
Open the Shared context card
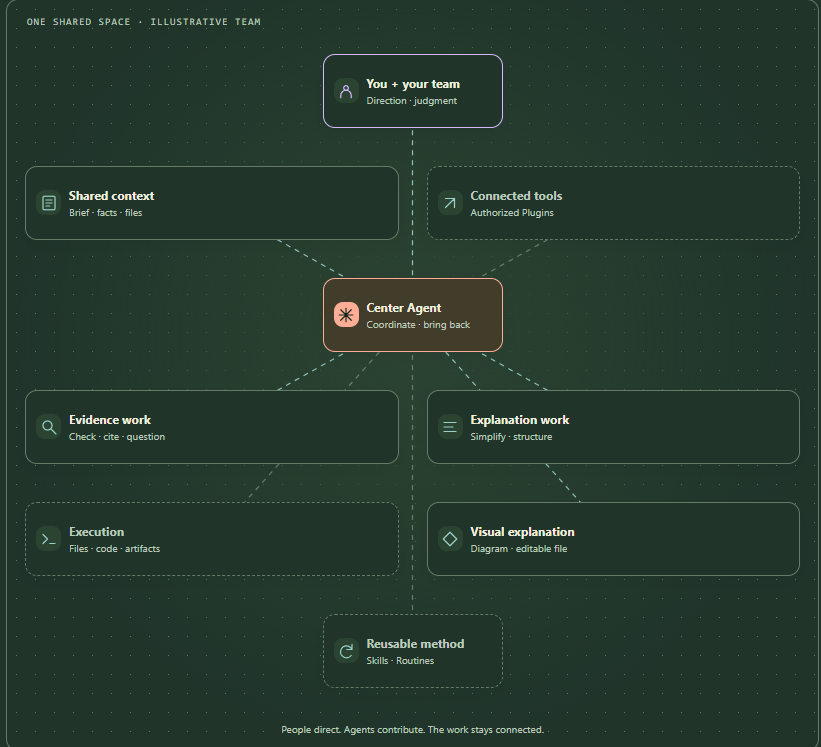212,203
